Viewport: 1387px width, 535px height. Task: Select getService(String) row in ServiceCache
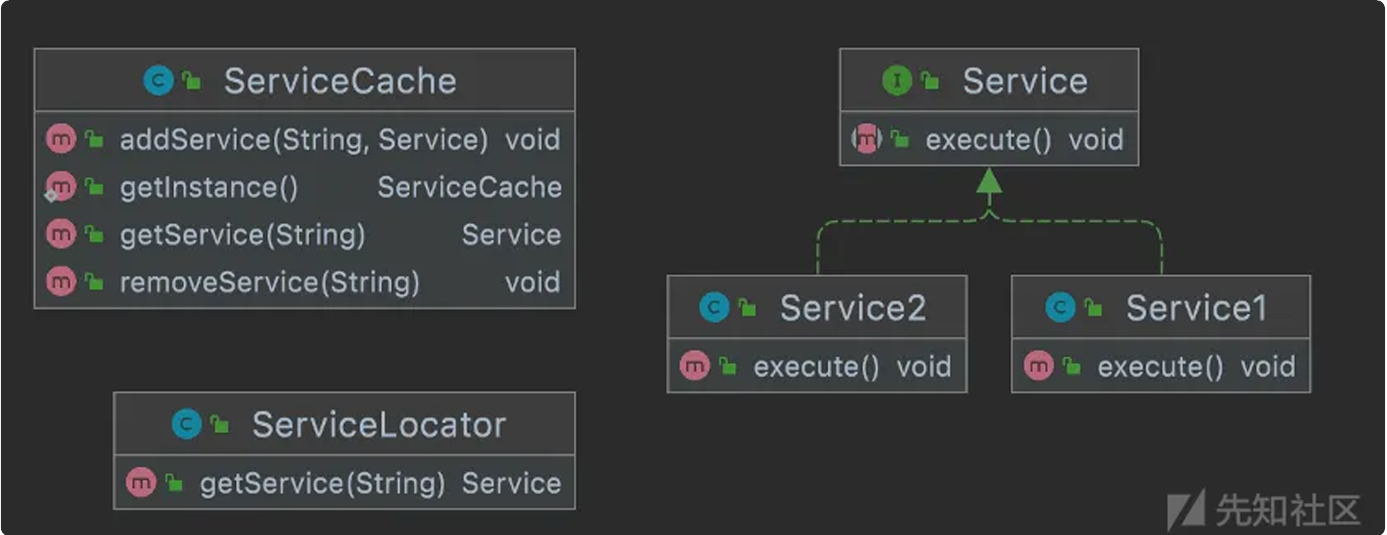(242, 235)
